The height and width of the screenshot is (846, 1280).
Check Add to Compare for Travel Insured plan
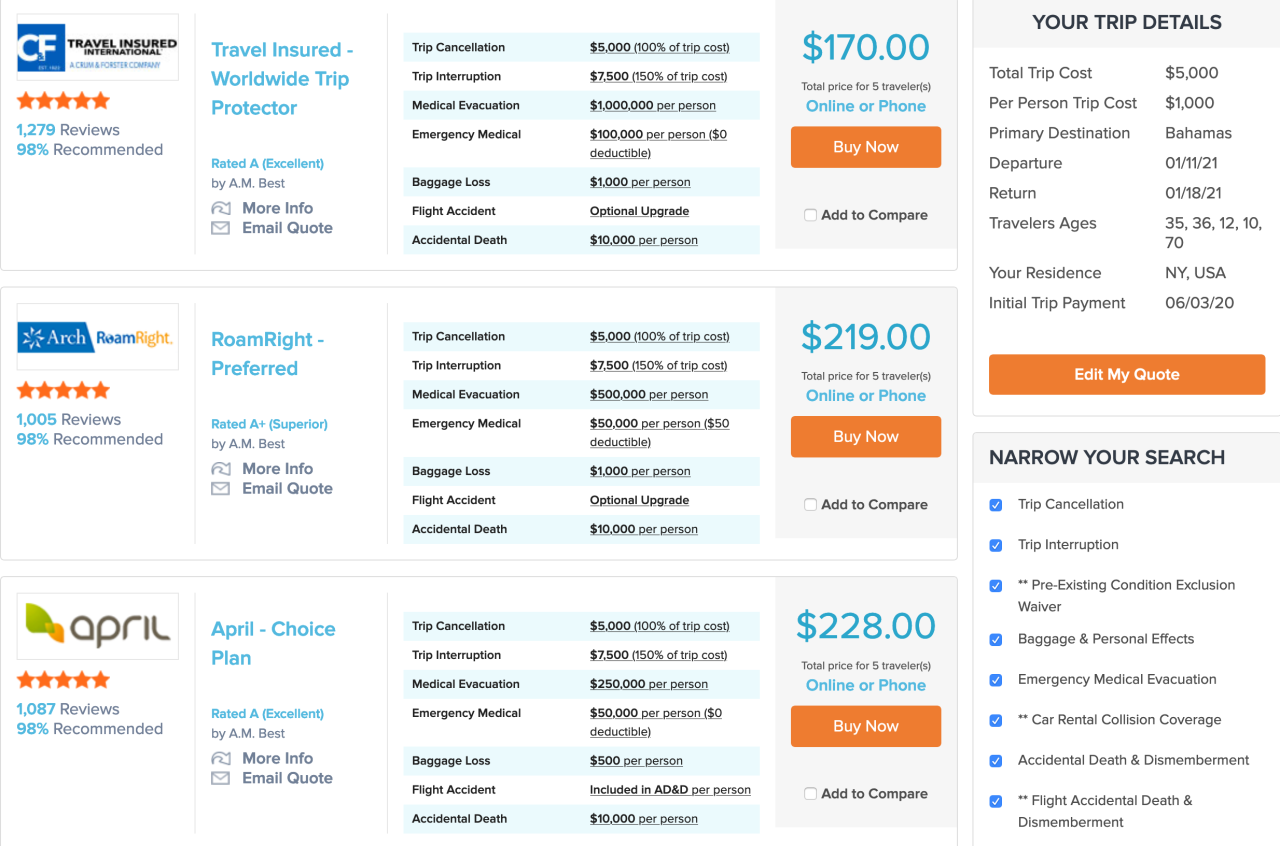(x=810, y=215)
